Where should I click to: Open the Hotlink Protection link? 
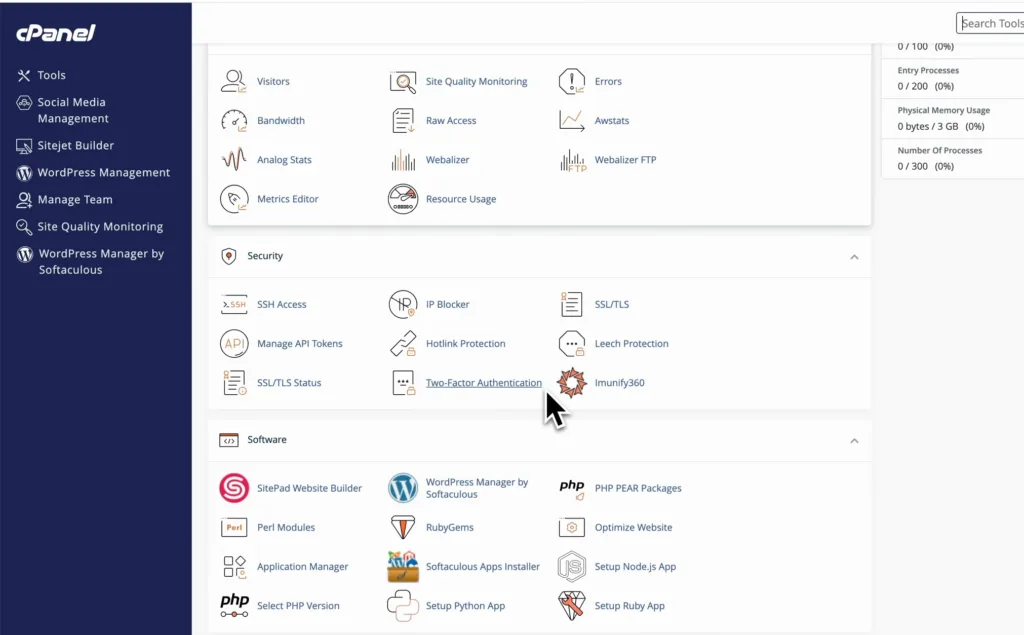coord(466,344)
